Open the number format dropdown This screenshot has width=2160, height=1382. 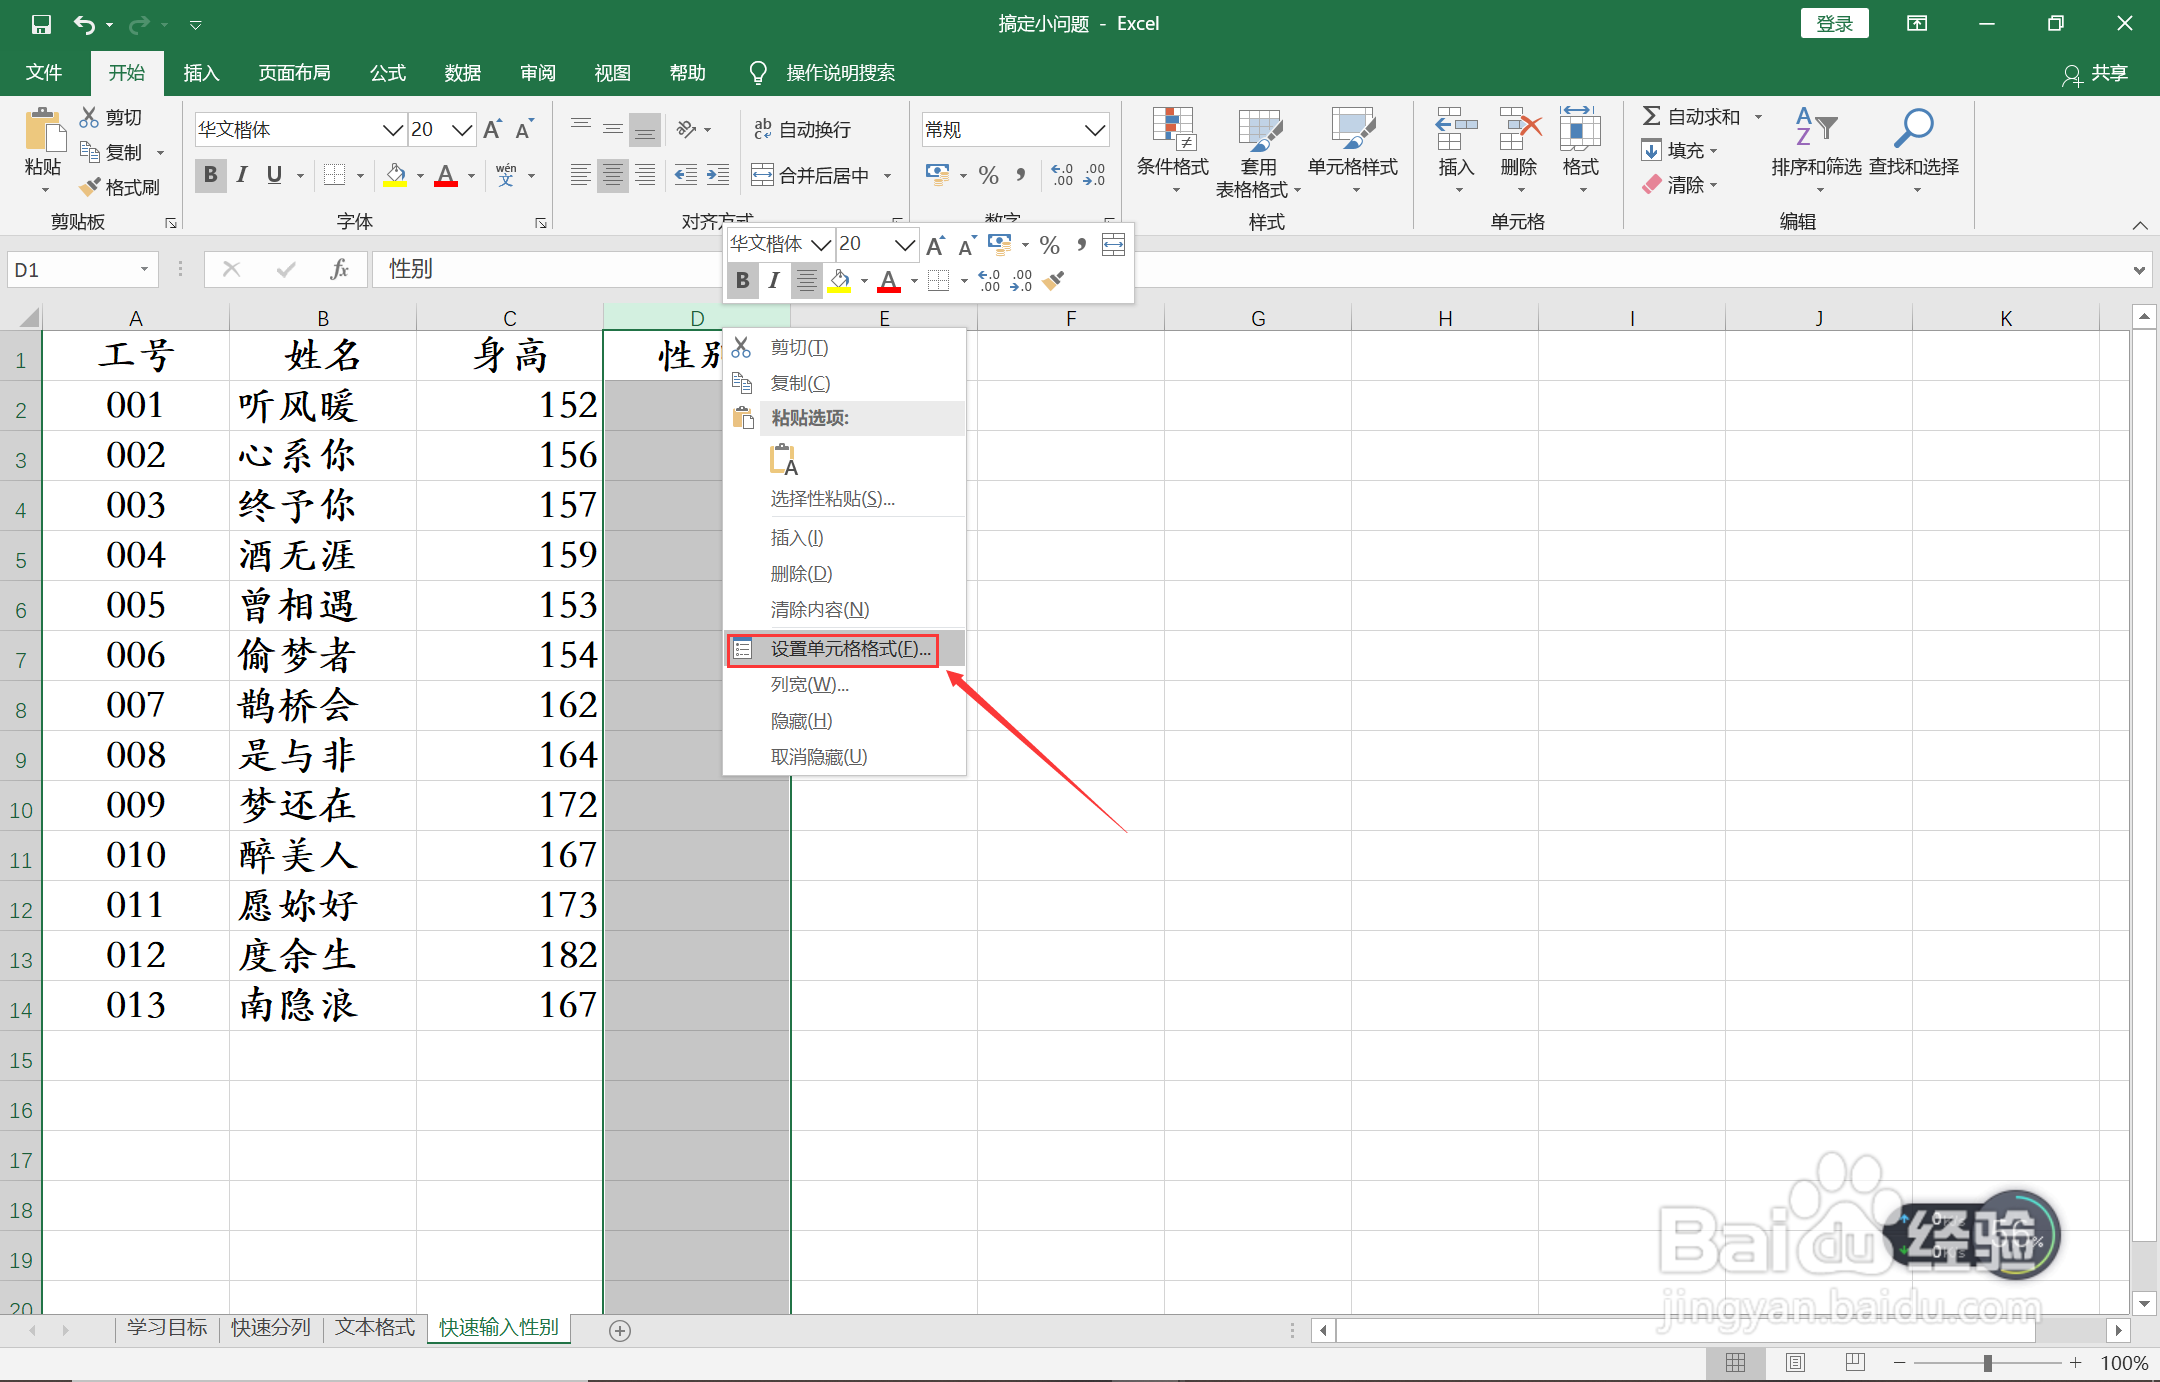click(1095, 129)
